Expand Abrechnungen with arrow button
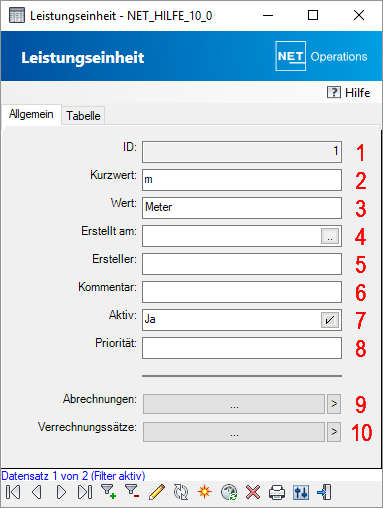The image size is (383, 508). (334, 404)
